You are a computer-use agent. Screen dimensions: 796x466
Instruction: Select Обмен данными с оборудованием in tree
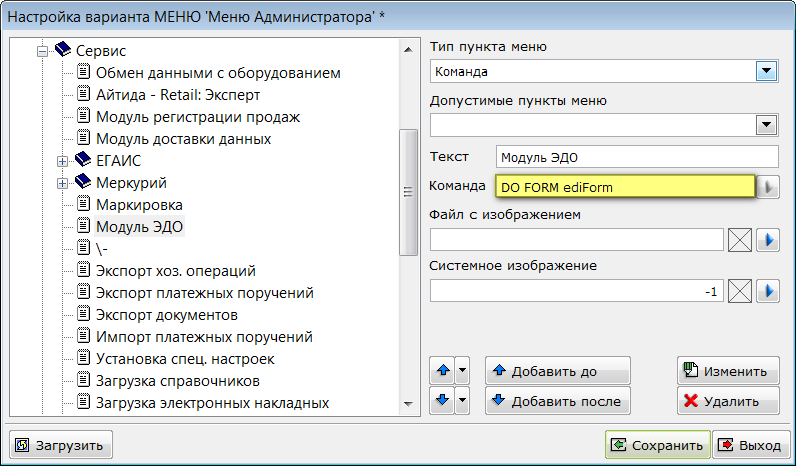[218, 73]
